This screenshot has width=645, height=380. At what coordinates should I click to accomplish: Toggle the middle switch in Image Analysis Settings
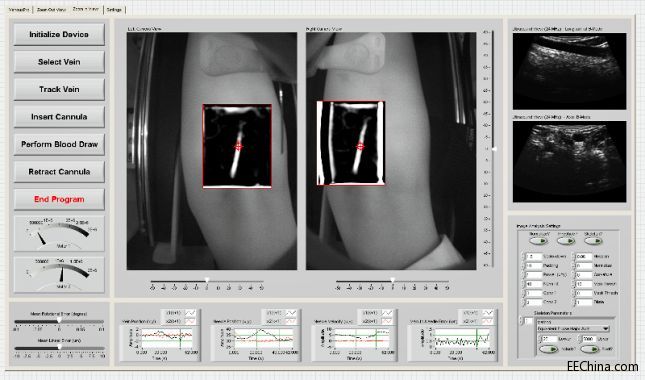(566, 241)
